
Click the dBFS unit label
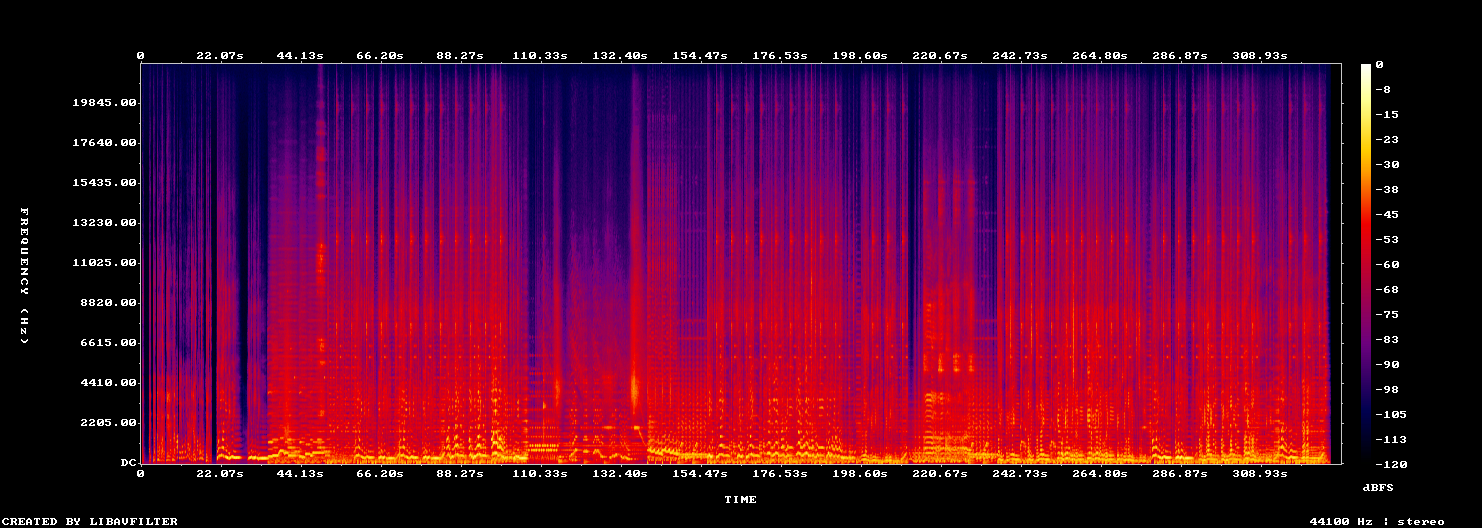click(x=1378, y=487)
